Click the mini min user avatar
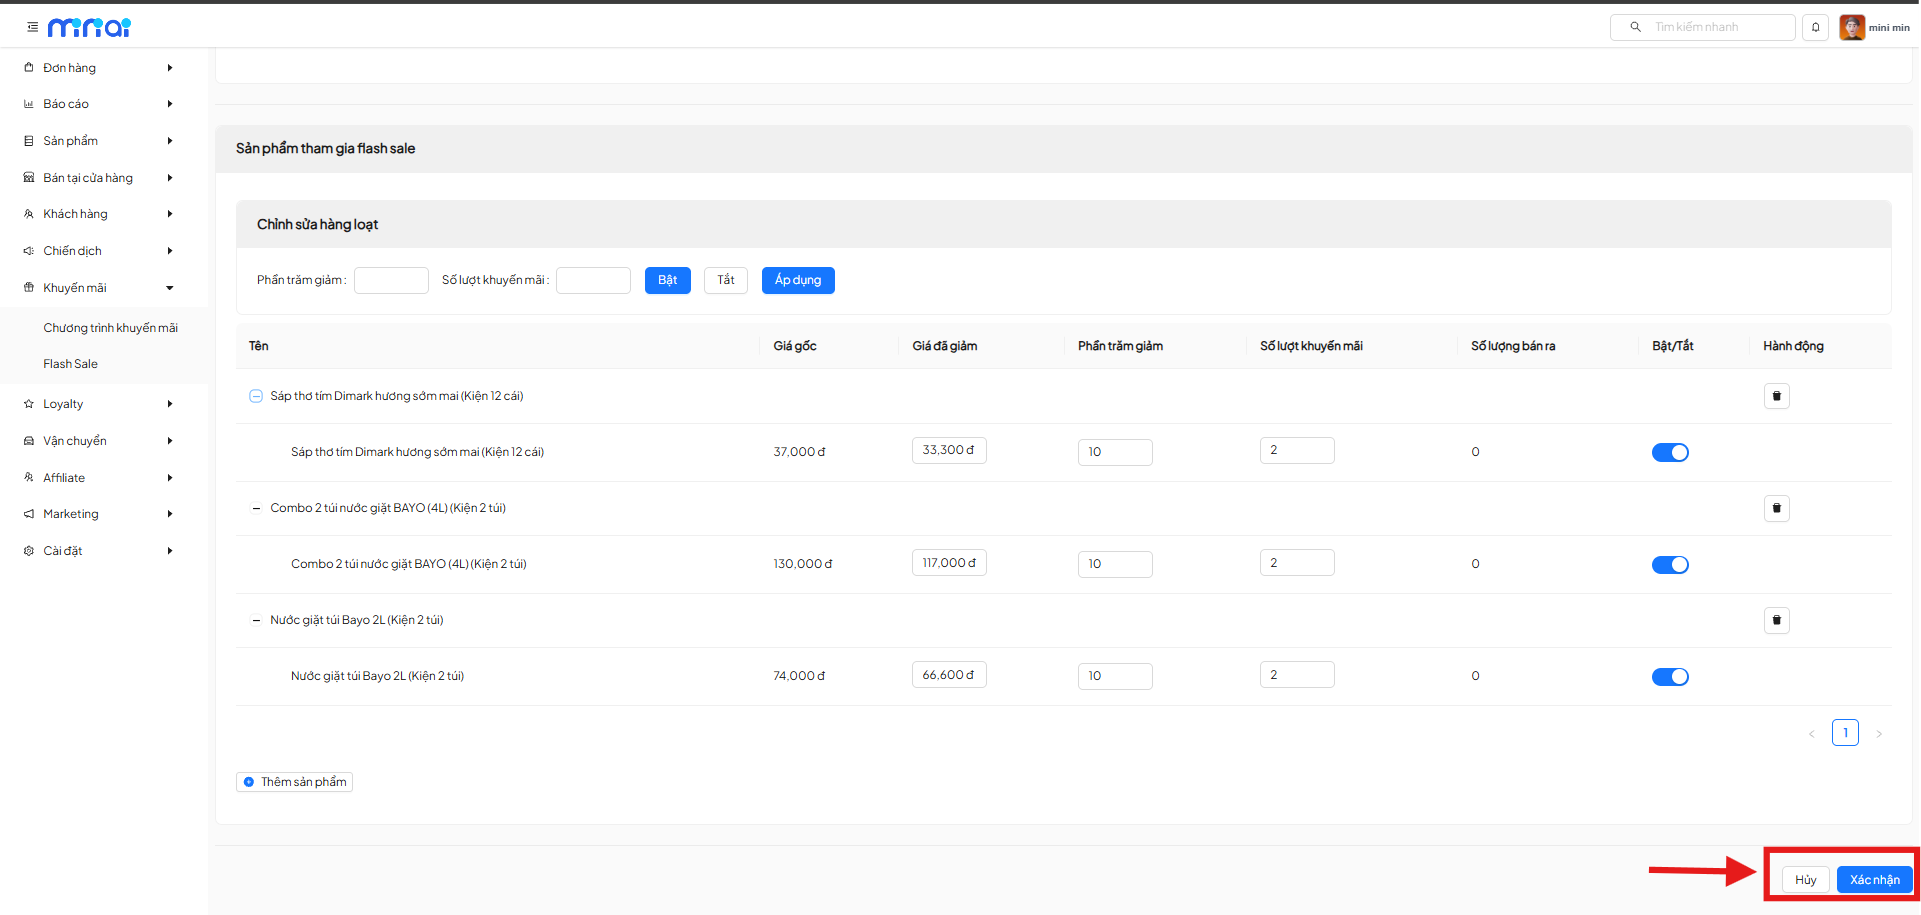The width and height of the screenshot is (1921, 915). coord(1851,27)
